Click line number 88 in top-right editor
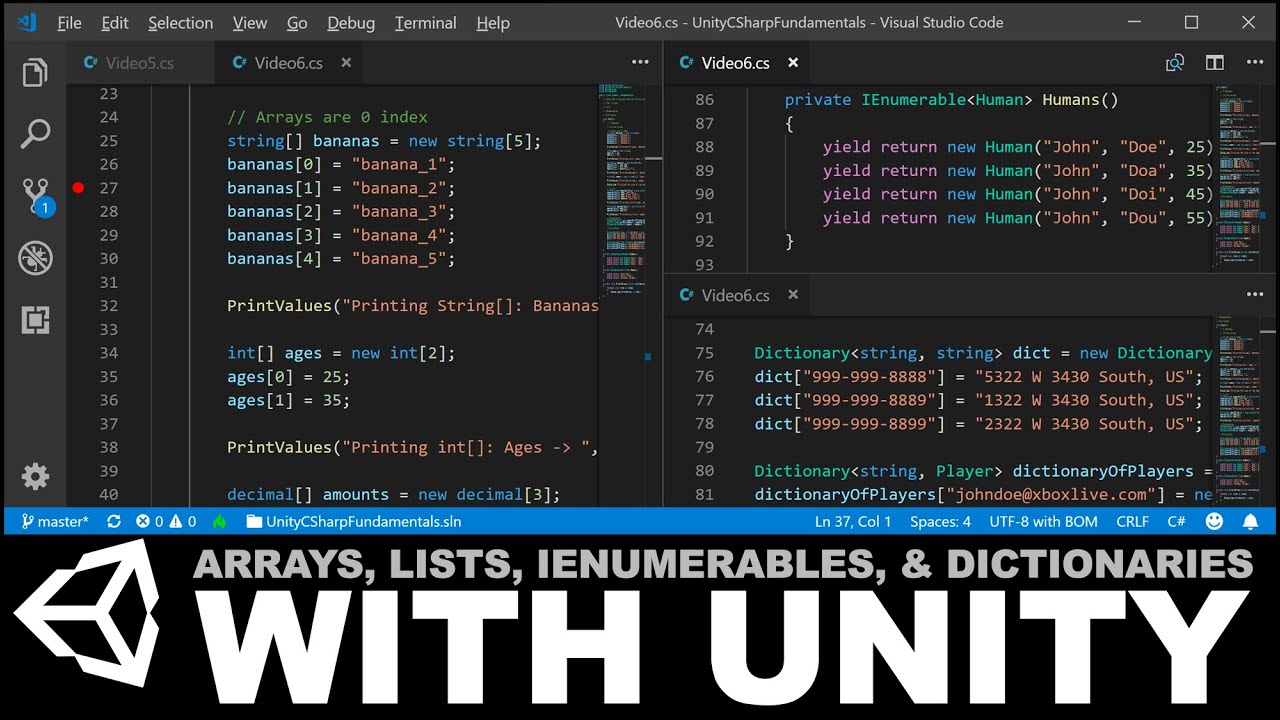The image size is (1280, 720). click(704, 147)
